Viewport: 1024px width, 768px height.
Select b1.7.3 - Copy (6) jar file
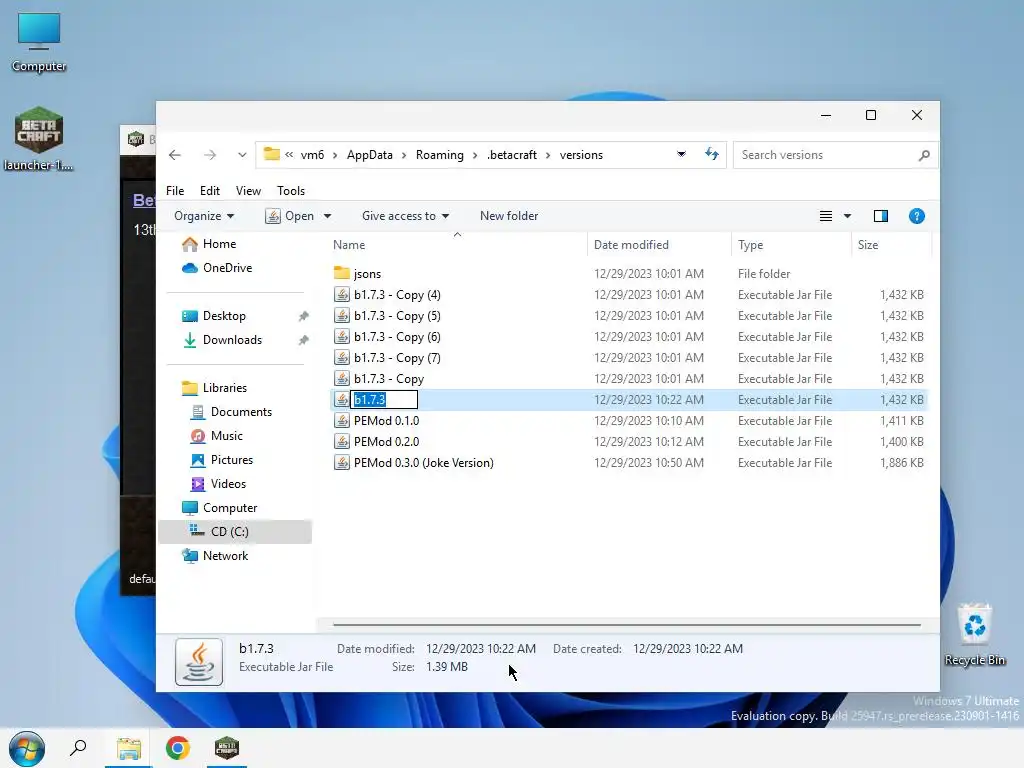point(397,337)
